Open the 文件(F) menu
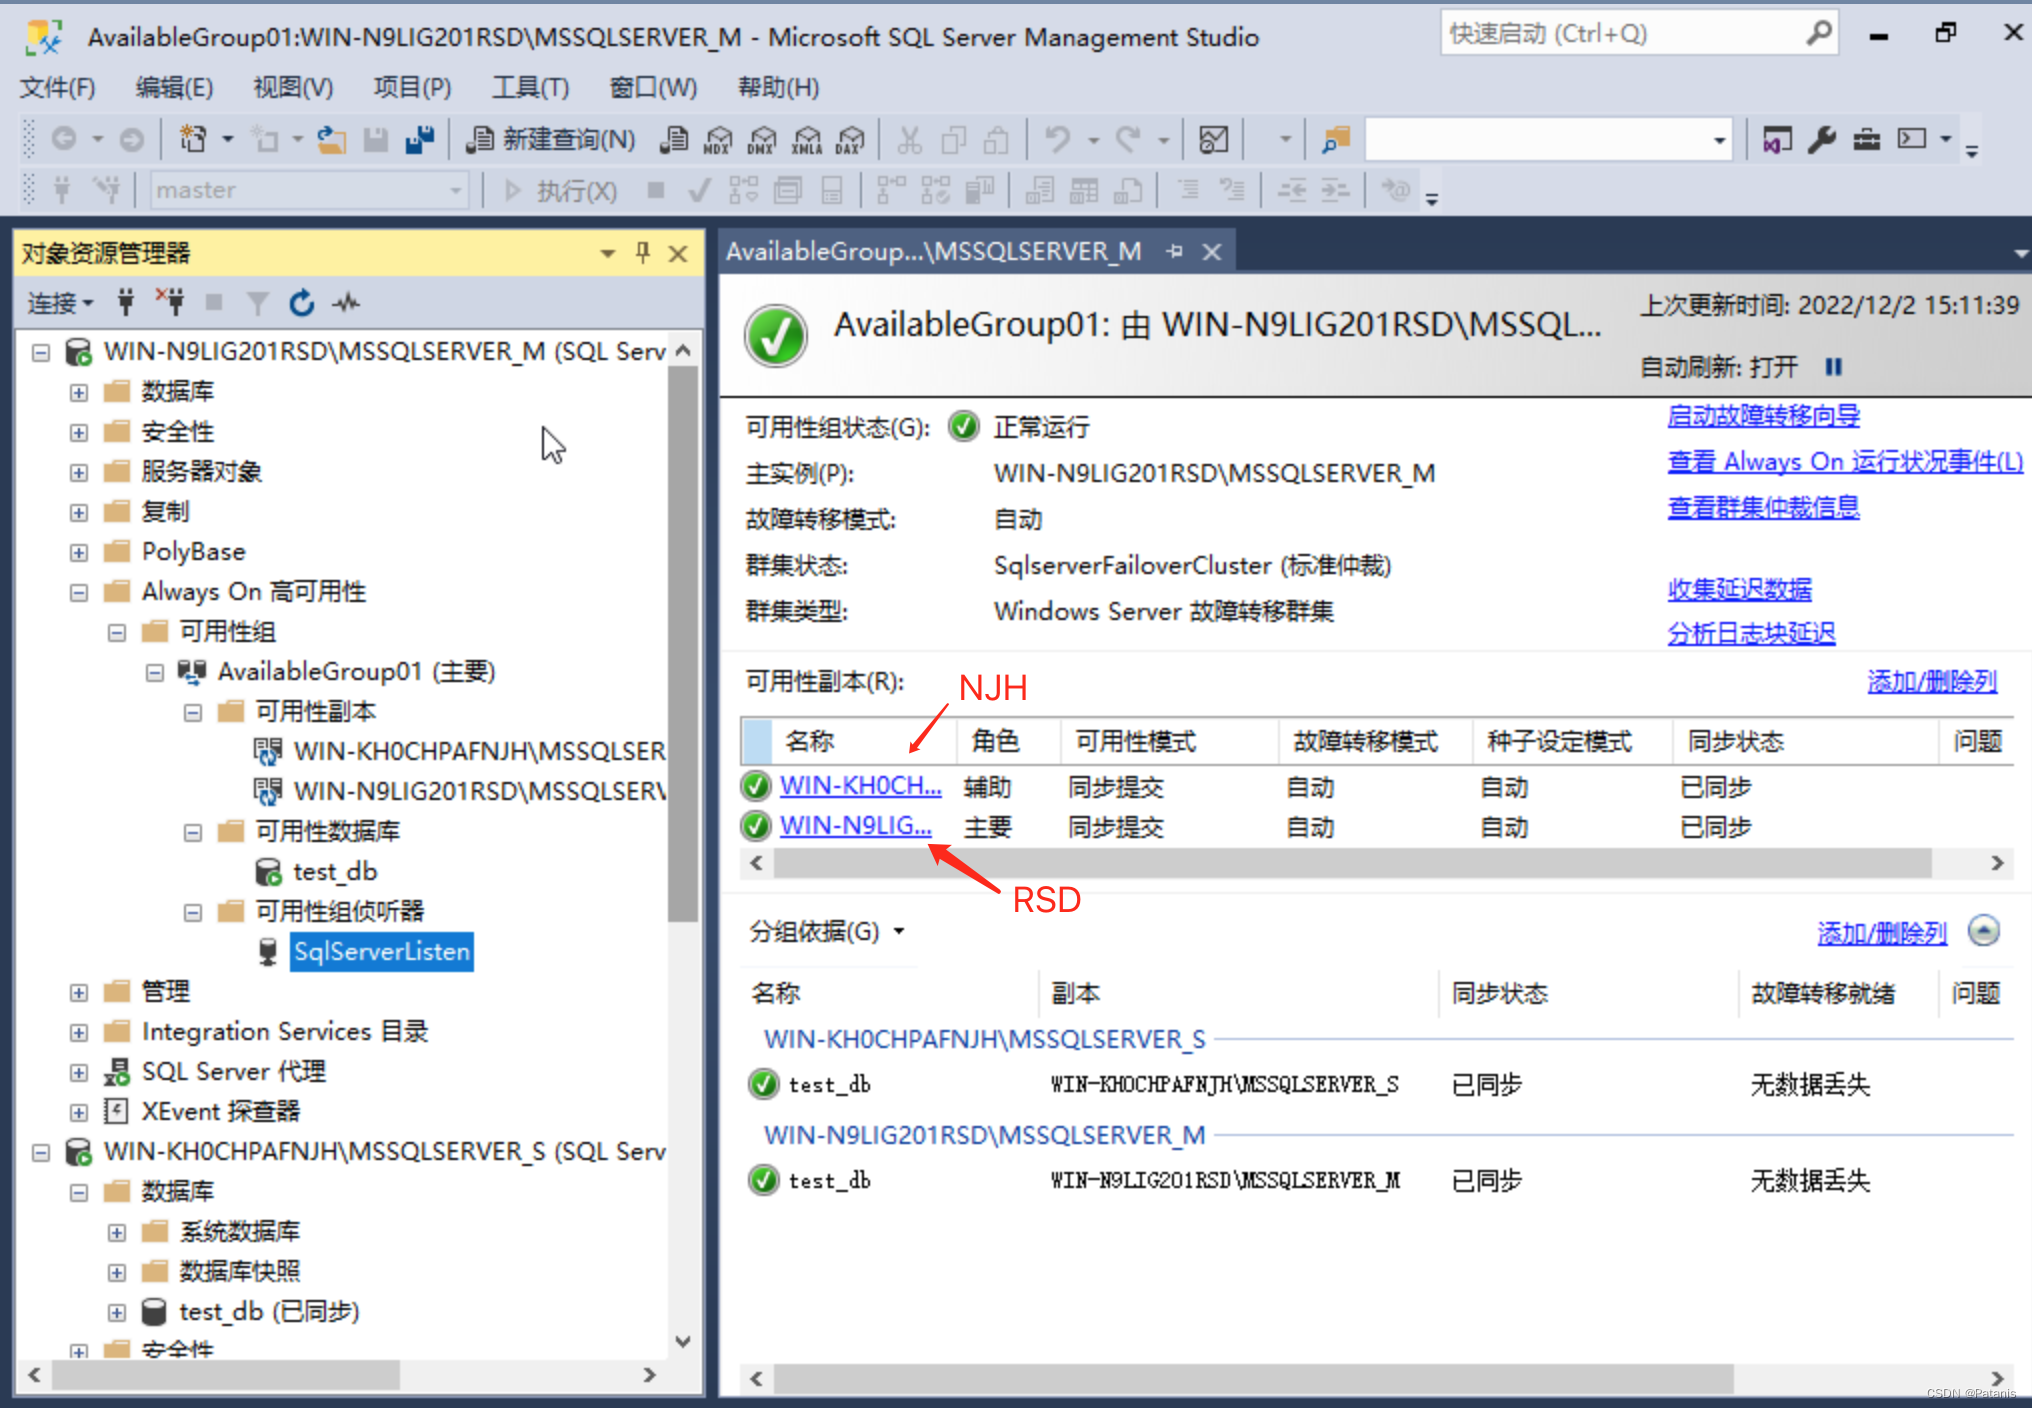The width and height of the screenshot is (2032, 1408). click(x=57, y=88)
